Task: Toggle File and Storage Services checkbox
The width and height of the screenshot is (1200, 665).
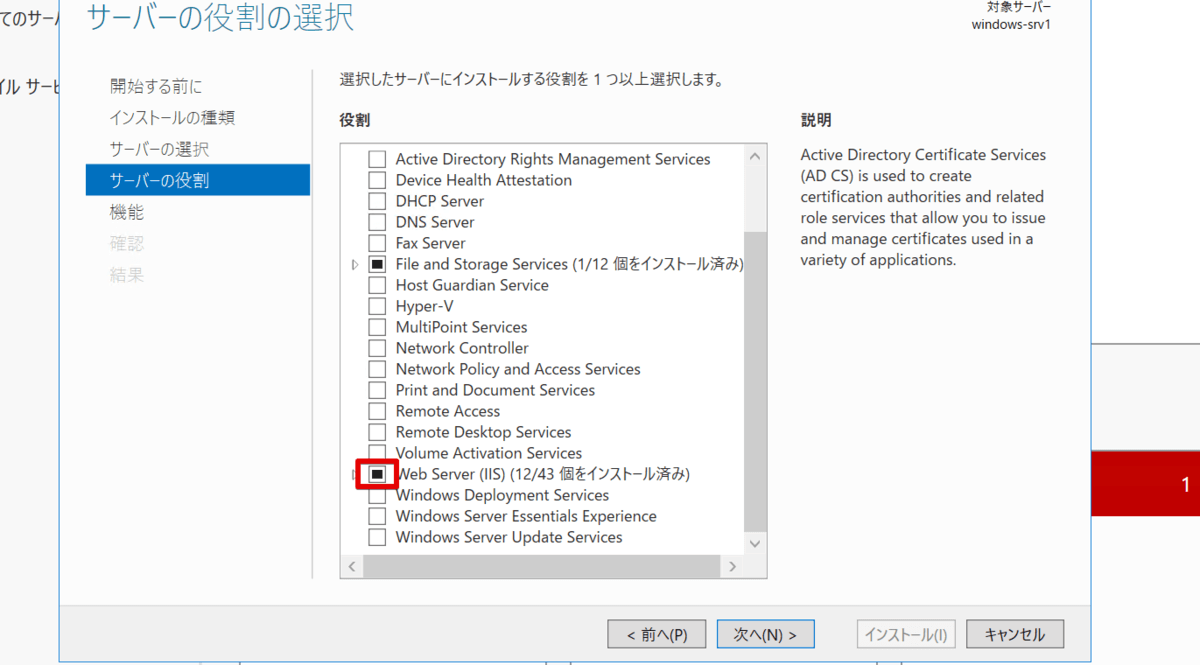Action: point(377,264)
